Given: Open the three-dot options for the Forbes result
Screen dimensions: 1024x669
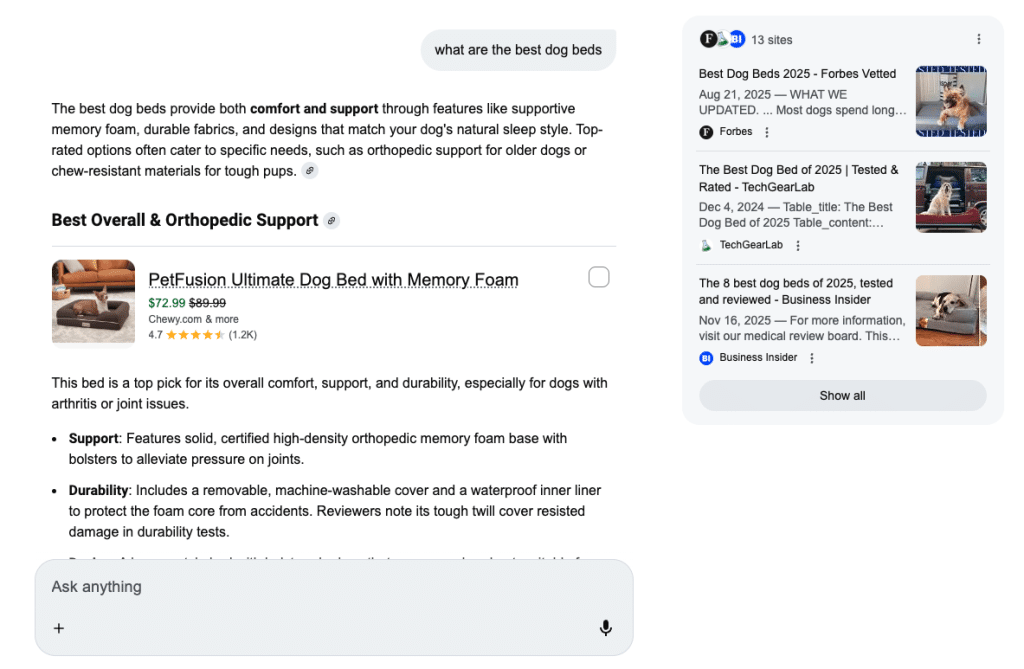Looking at the screenshot, I should point(765,131).
